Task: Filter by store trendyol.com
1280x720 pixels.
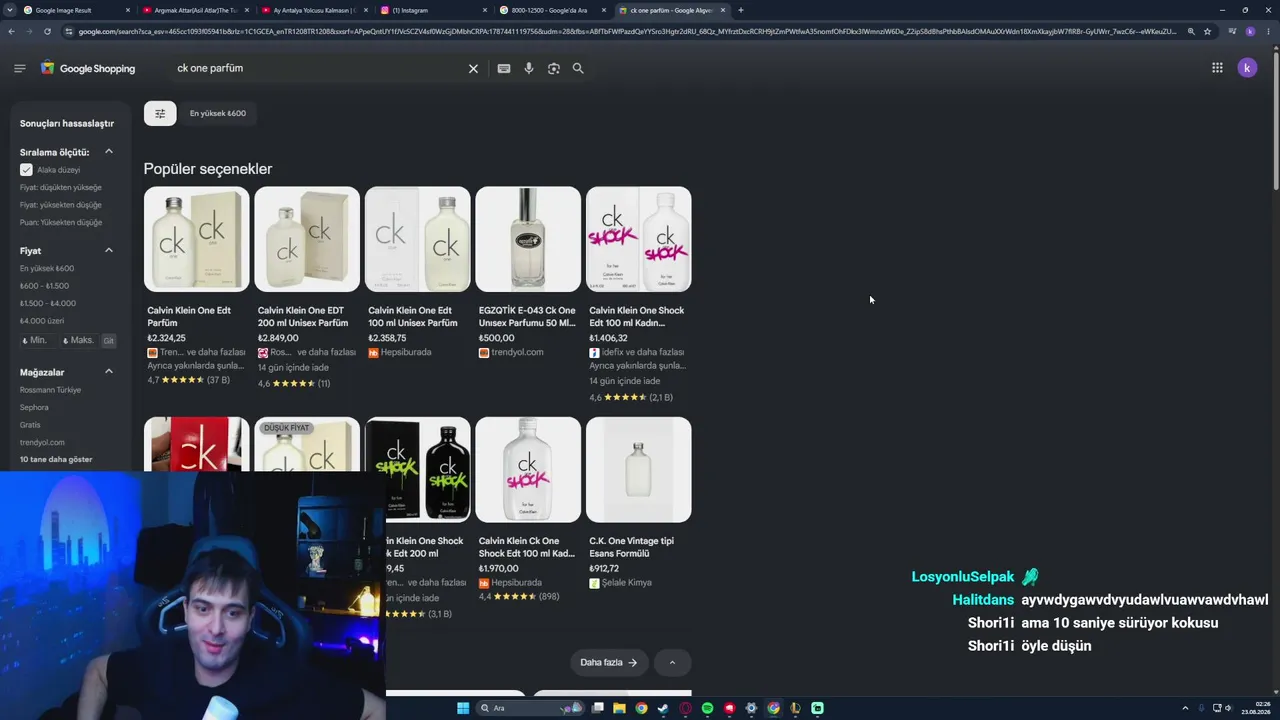Action: click(x=42, y=442)
